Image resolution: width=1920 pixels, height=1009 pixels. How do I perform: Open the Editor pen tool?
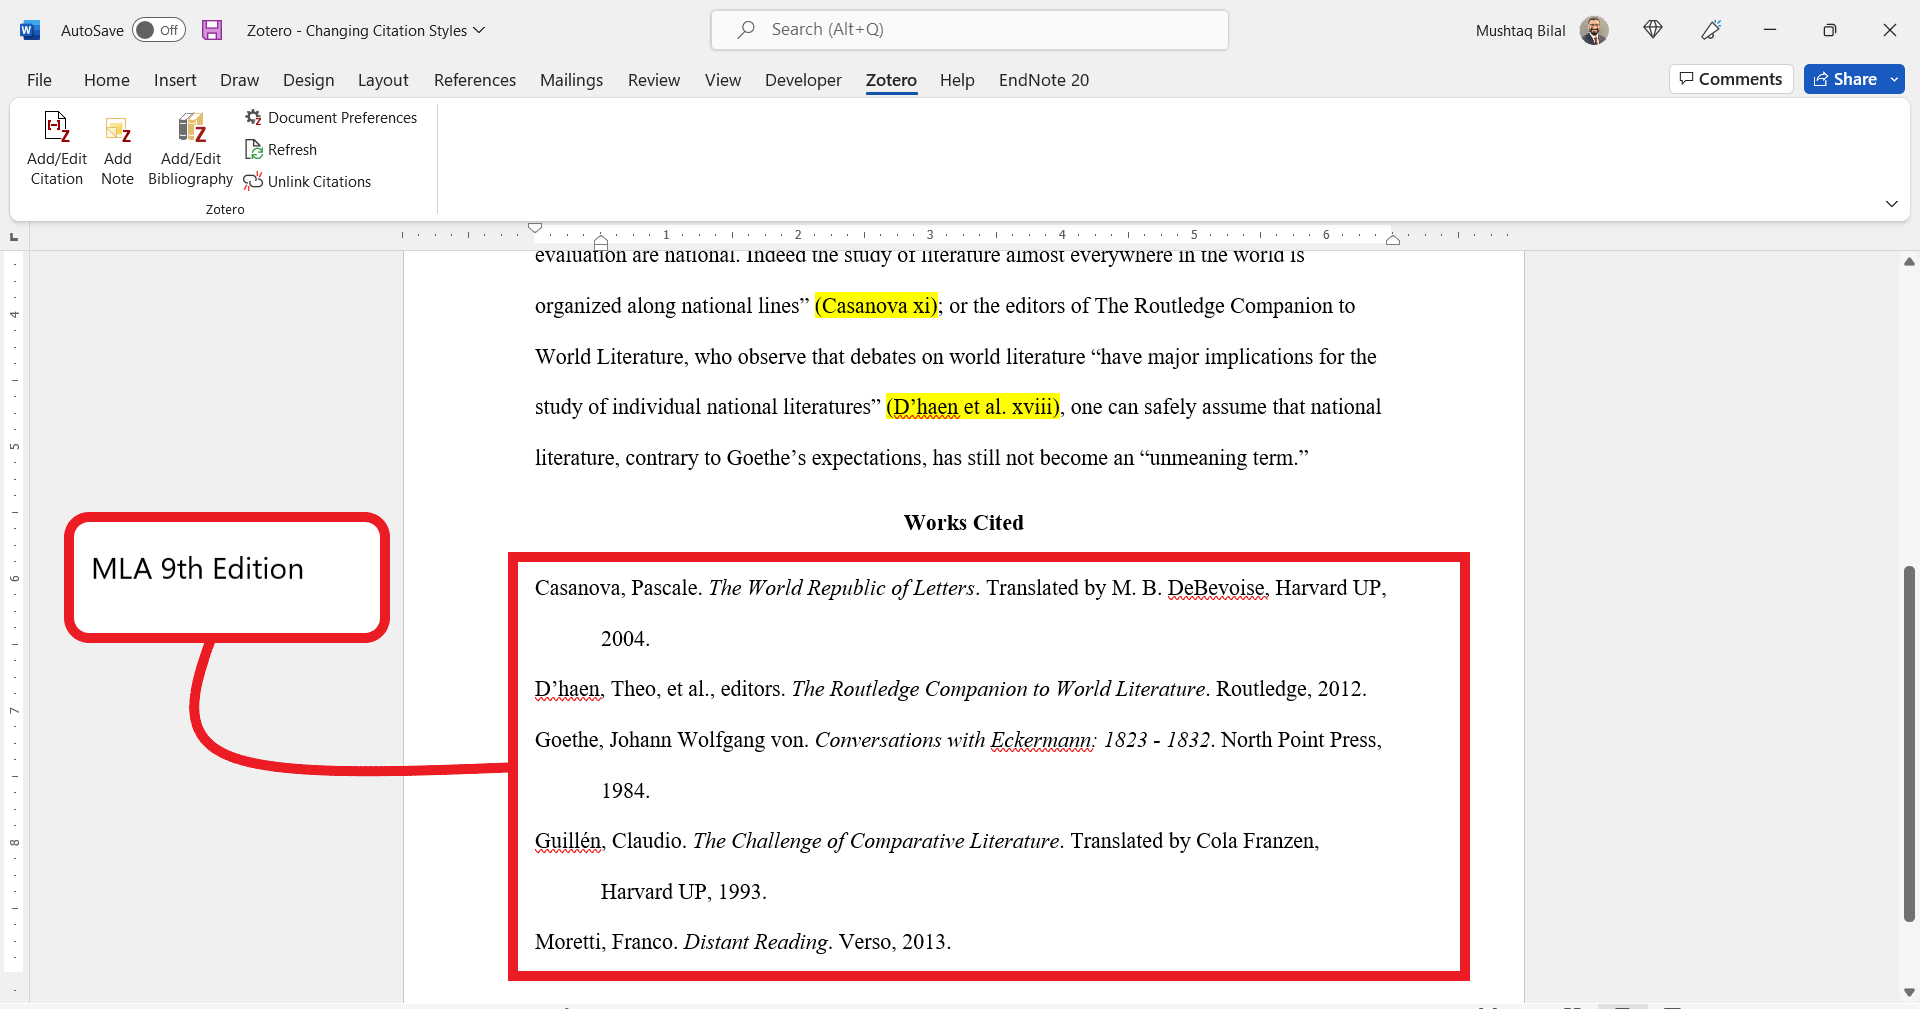coord(1710,30)
